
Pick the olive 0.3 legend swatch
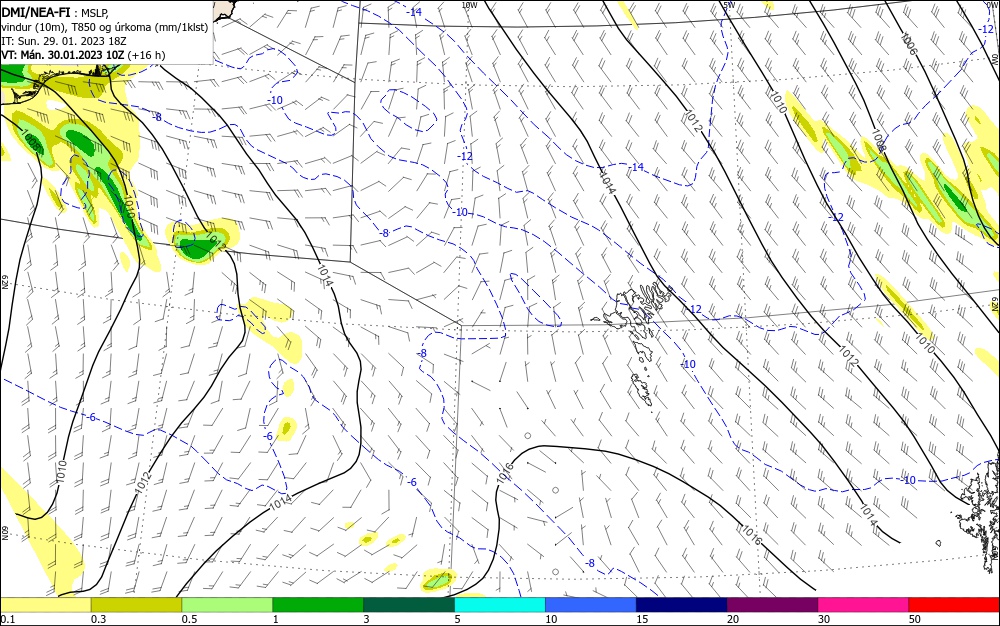[136, 605]
